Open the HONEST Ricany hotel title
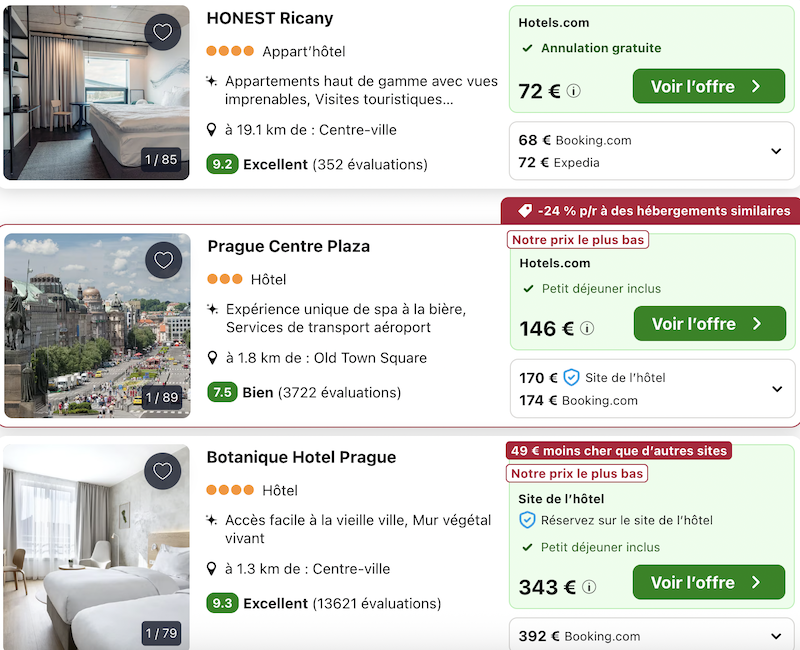Viewport: 800px width, 650px height. point(269,18)
